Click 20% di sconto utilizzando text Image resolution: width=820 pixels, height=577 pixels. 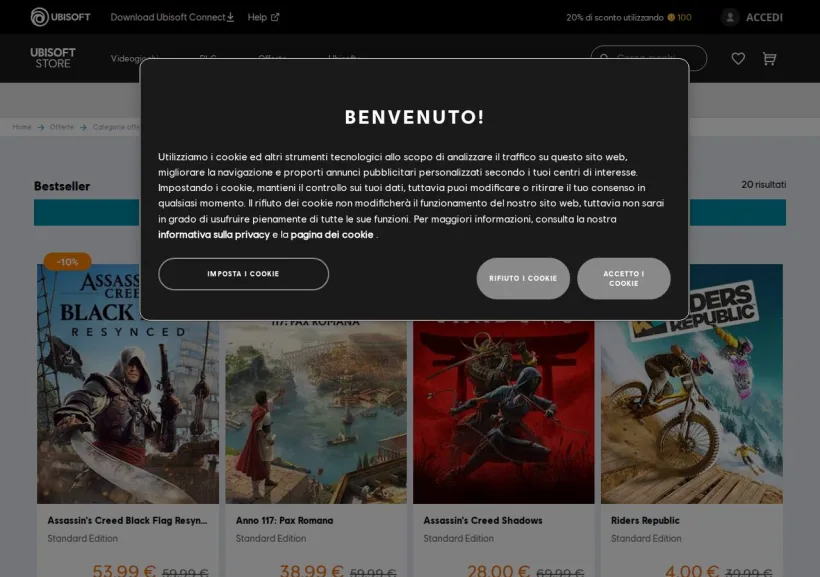pos(614,18)
